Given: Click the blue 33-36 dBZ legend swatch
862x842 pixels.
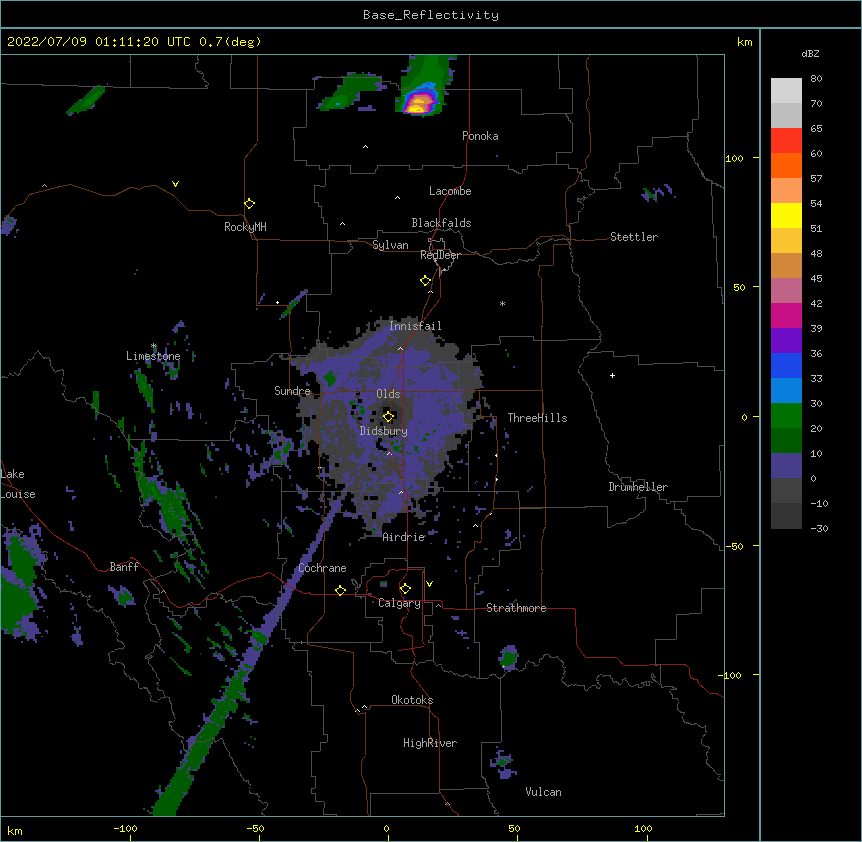Looking at the screenshot, I should 786,365.
